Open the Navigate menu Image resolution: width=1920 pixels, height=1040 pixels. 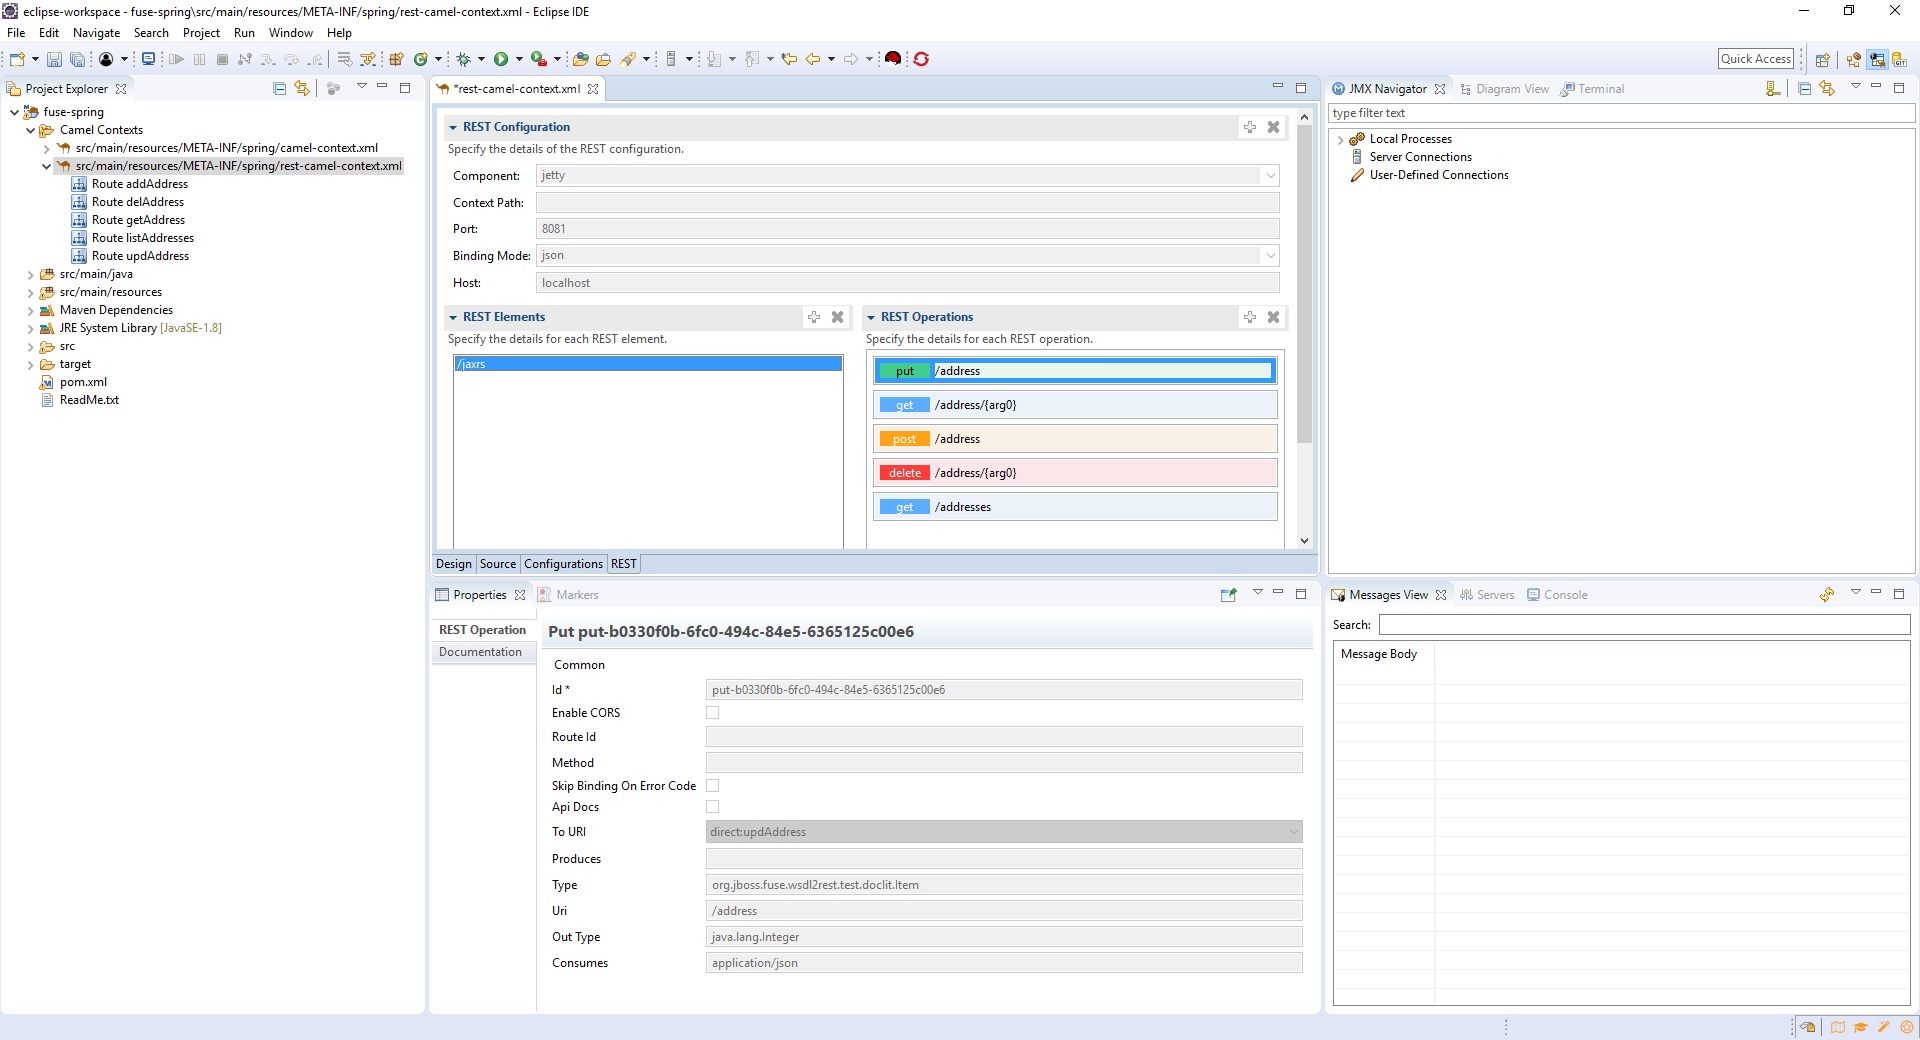(96, 33)
